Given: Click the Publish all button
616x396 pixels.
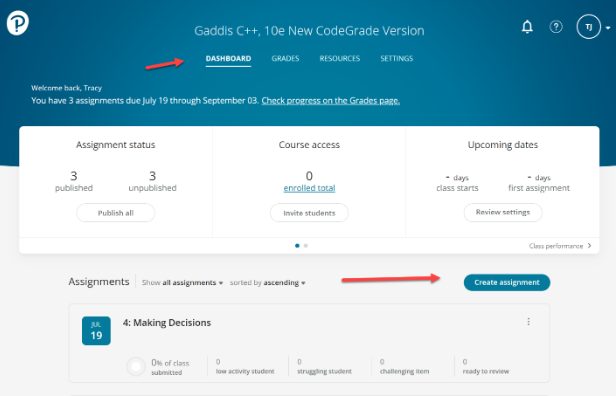Looking at the screenshot, I should point(116,213).
